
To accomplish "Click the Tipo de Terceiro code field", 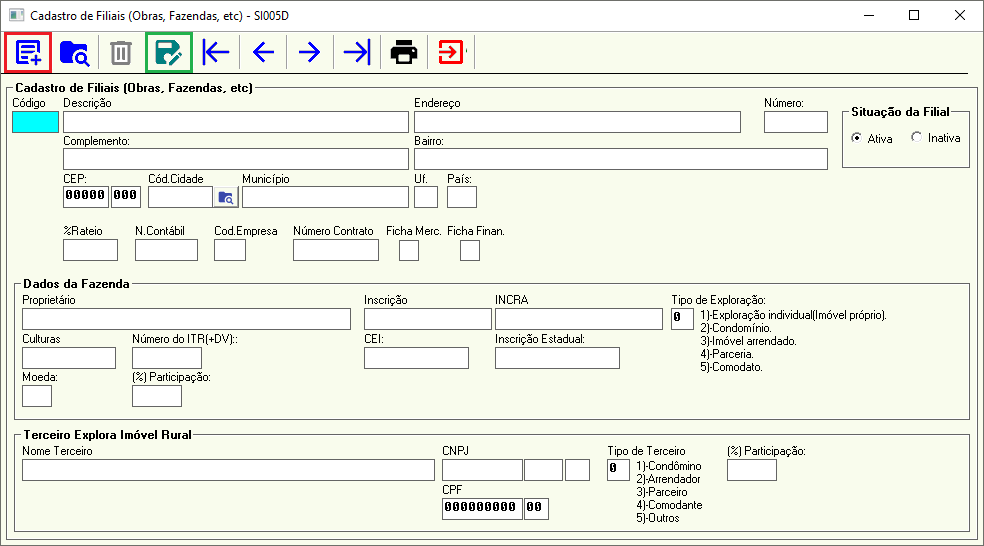I will [x=618, y=470].
